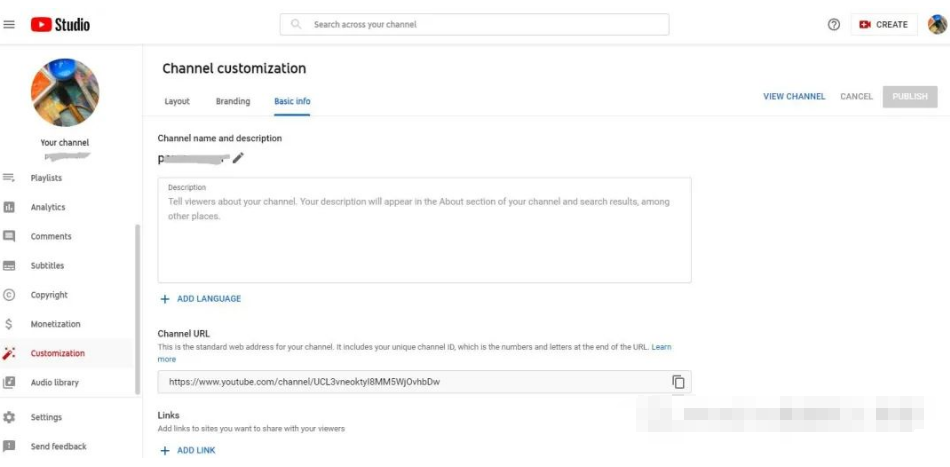950x467 pixels.
Task: Open Copyright page from sidebar
Action: [49, 295]
